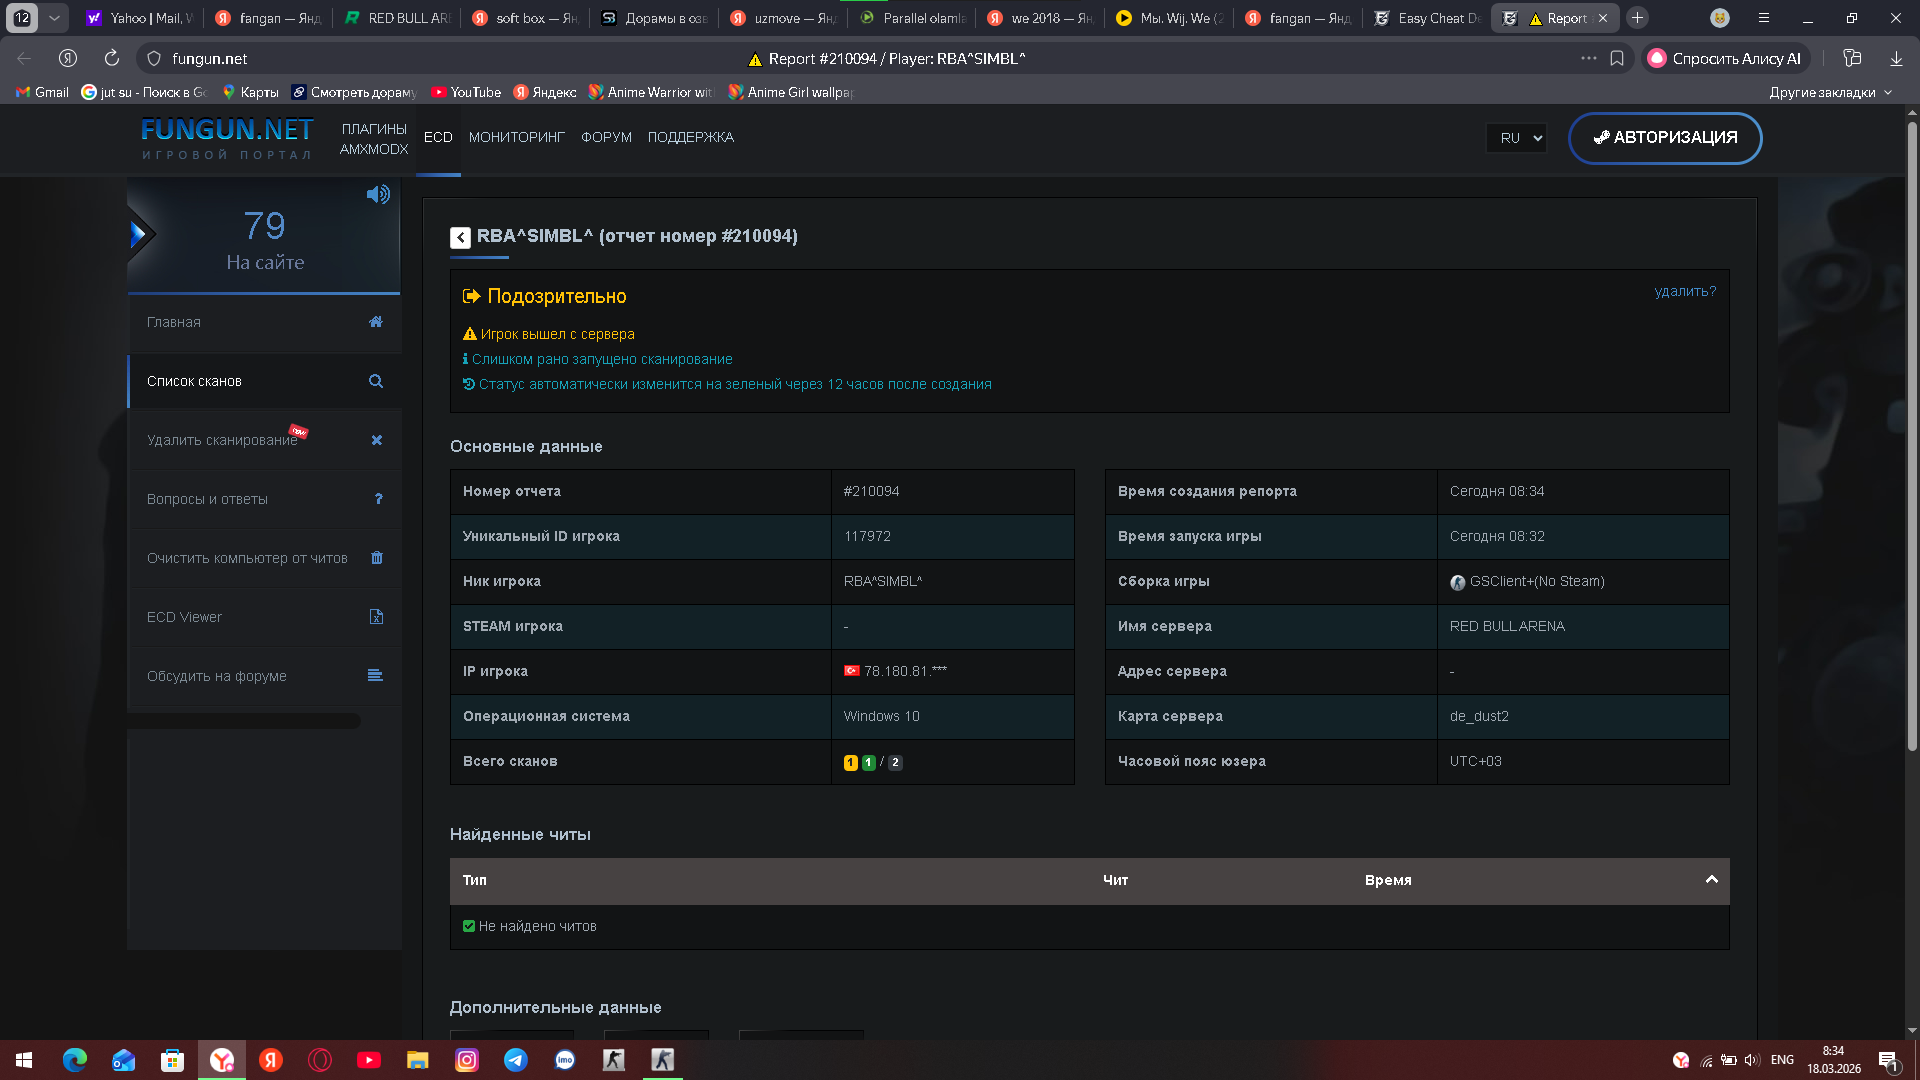Mute site sound via speaker icon
This screenshot has height=1080, width=1920.
tap(378, 195)
